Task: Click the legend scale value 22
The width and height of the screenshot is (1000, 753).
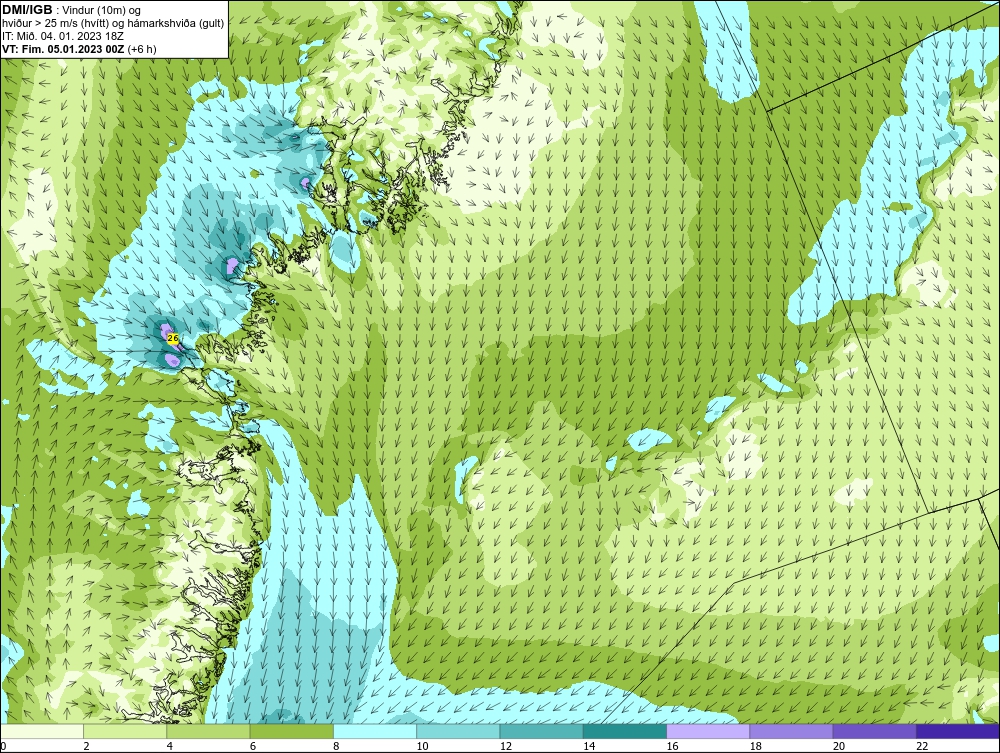Action: tap(922, 747)
